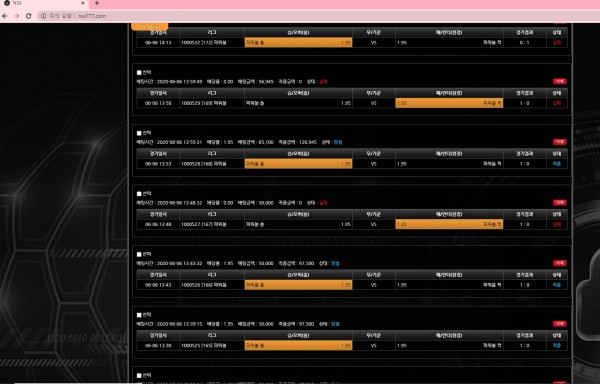
Task: Click the highlighted even pick in game 1000529
Action: click(449, 103)
